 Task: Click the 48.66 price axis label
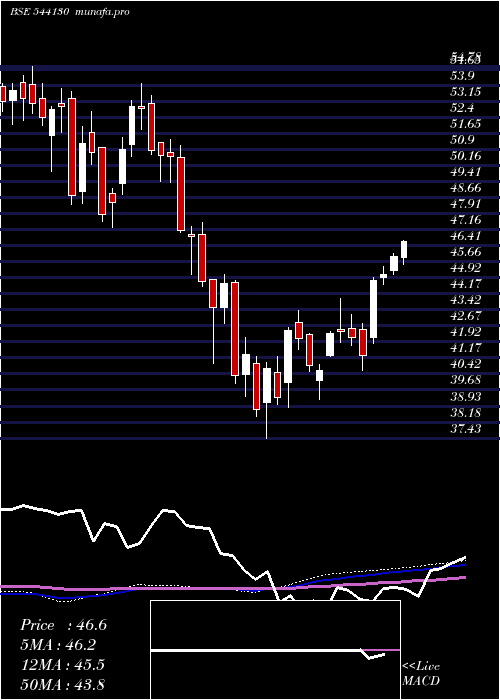tap(465, 188)
